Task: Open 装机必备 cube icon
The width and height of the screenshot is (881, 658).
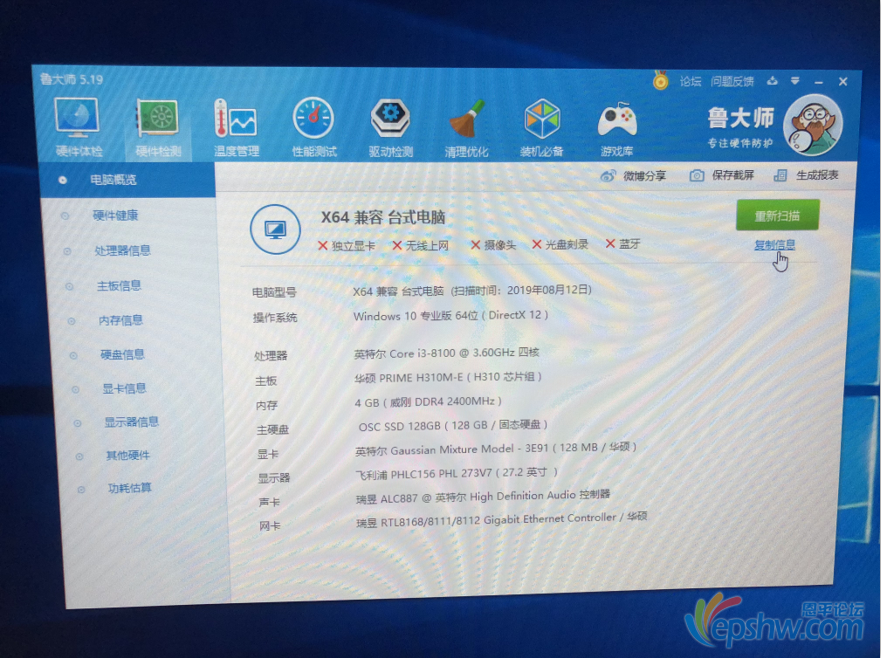Action: (542, 128)
